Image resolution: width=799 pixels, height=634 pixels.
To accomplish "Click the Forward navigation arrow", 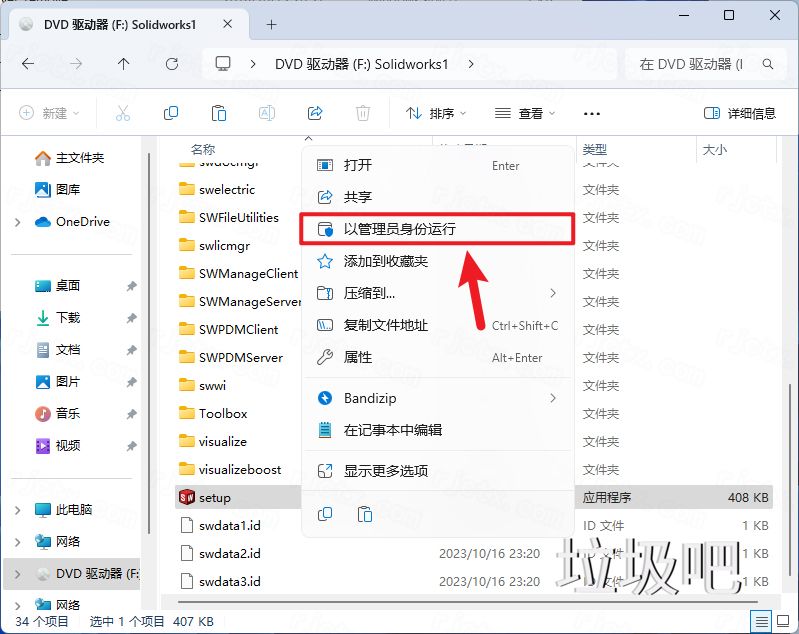I will point(76,64).
